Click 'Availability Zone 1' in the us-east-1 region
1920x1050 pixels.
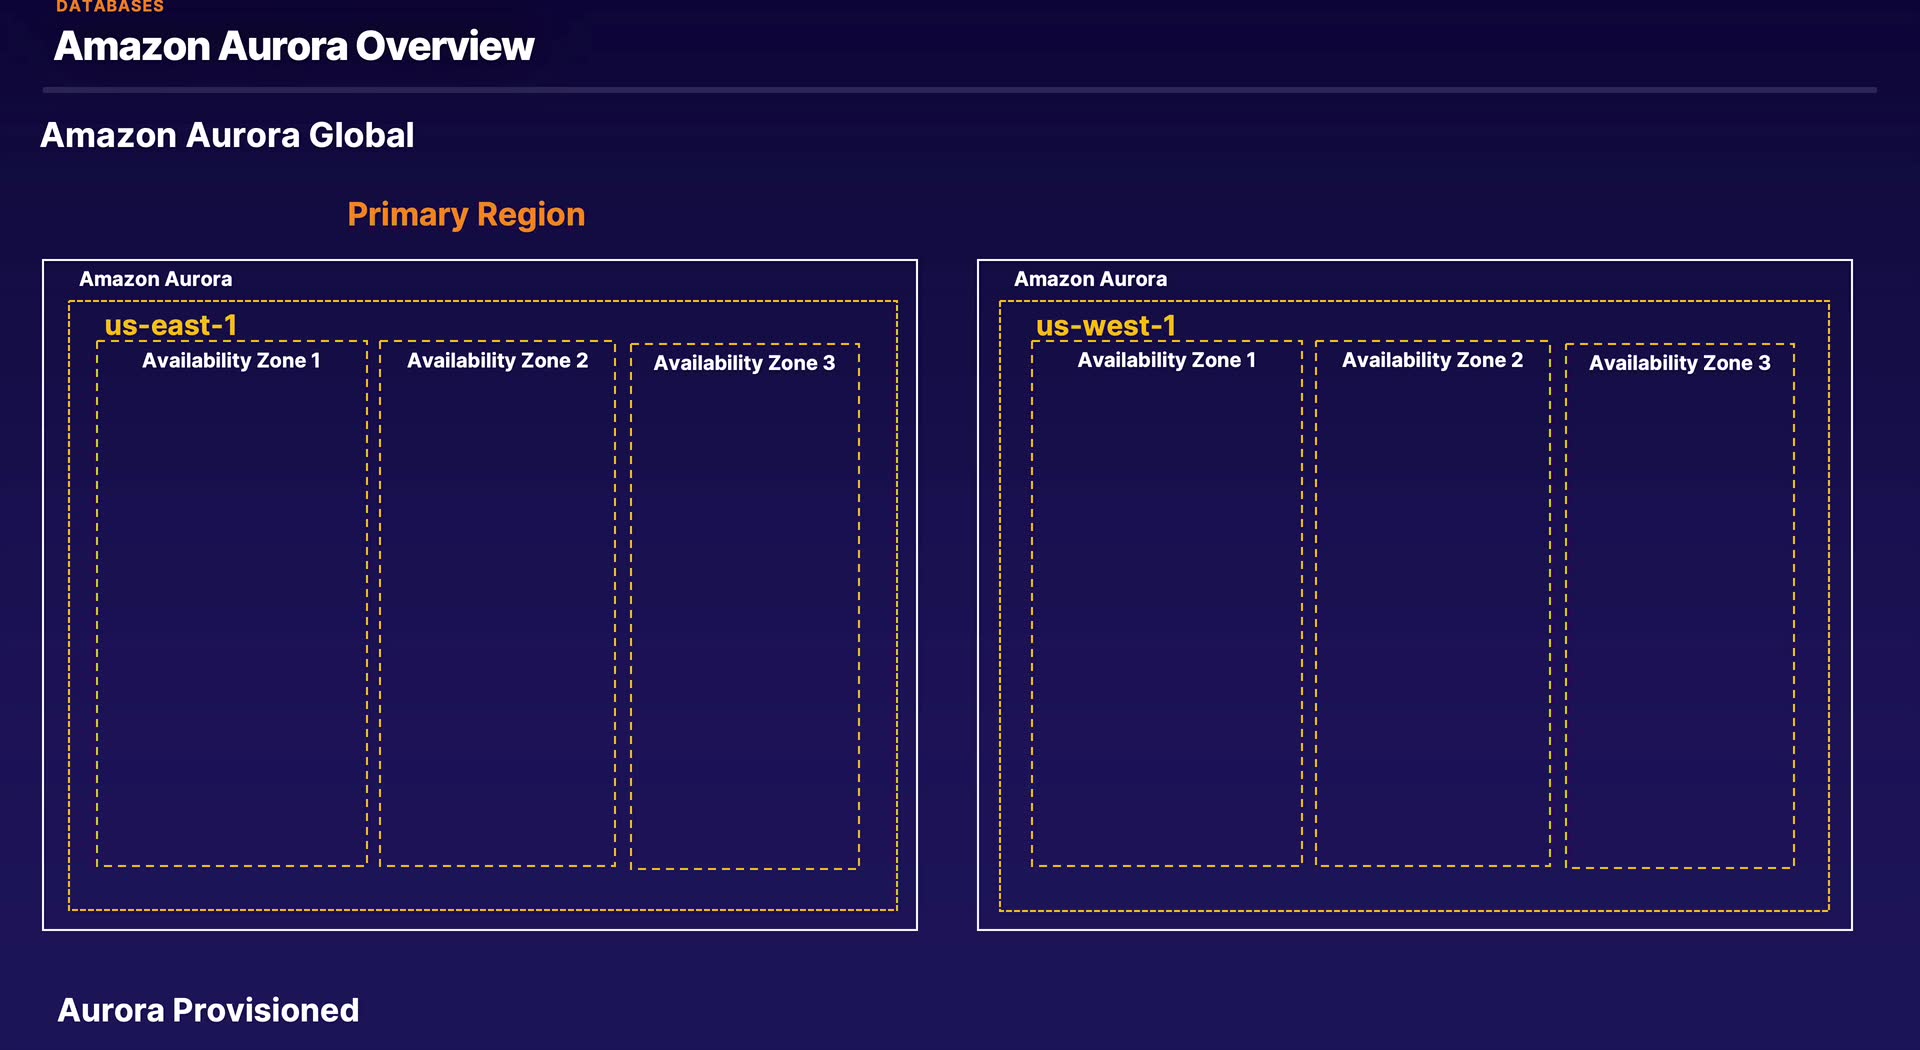231,361
